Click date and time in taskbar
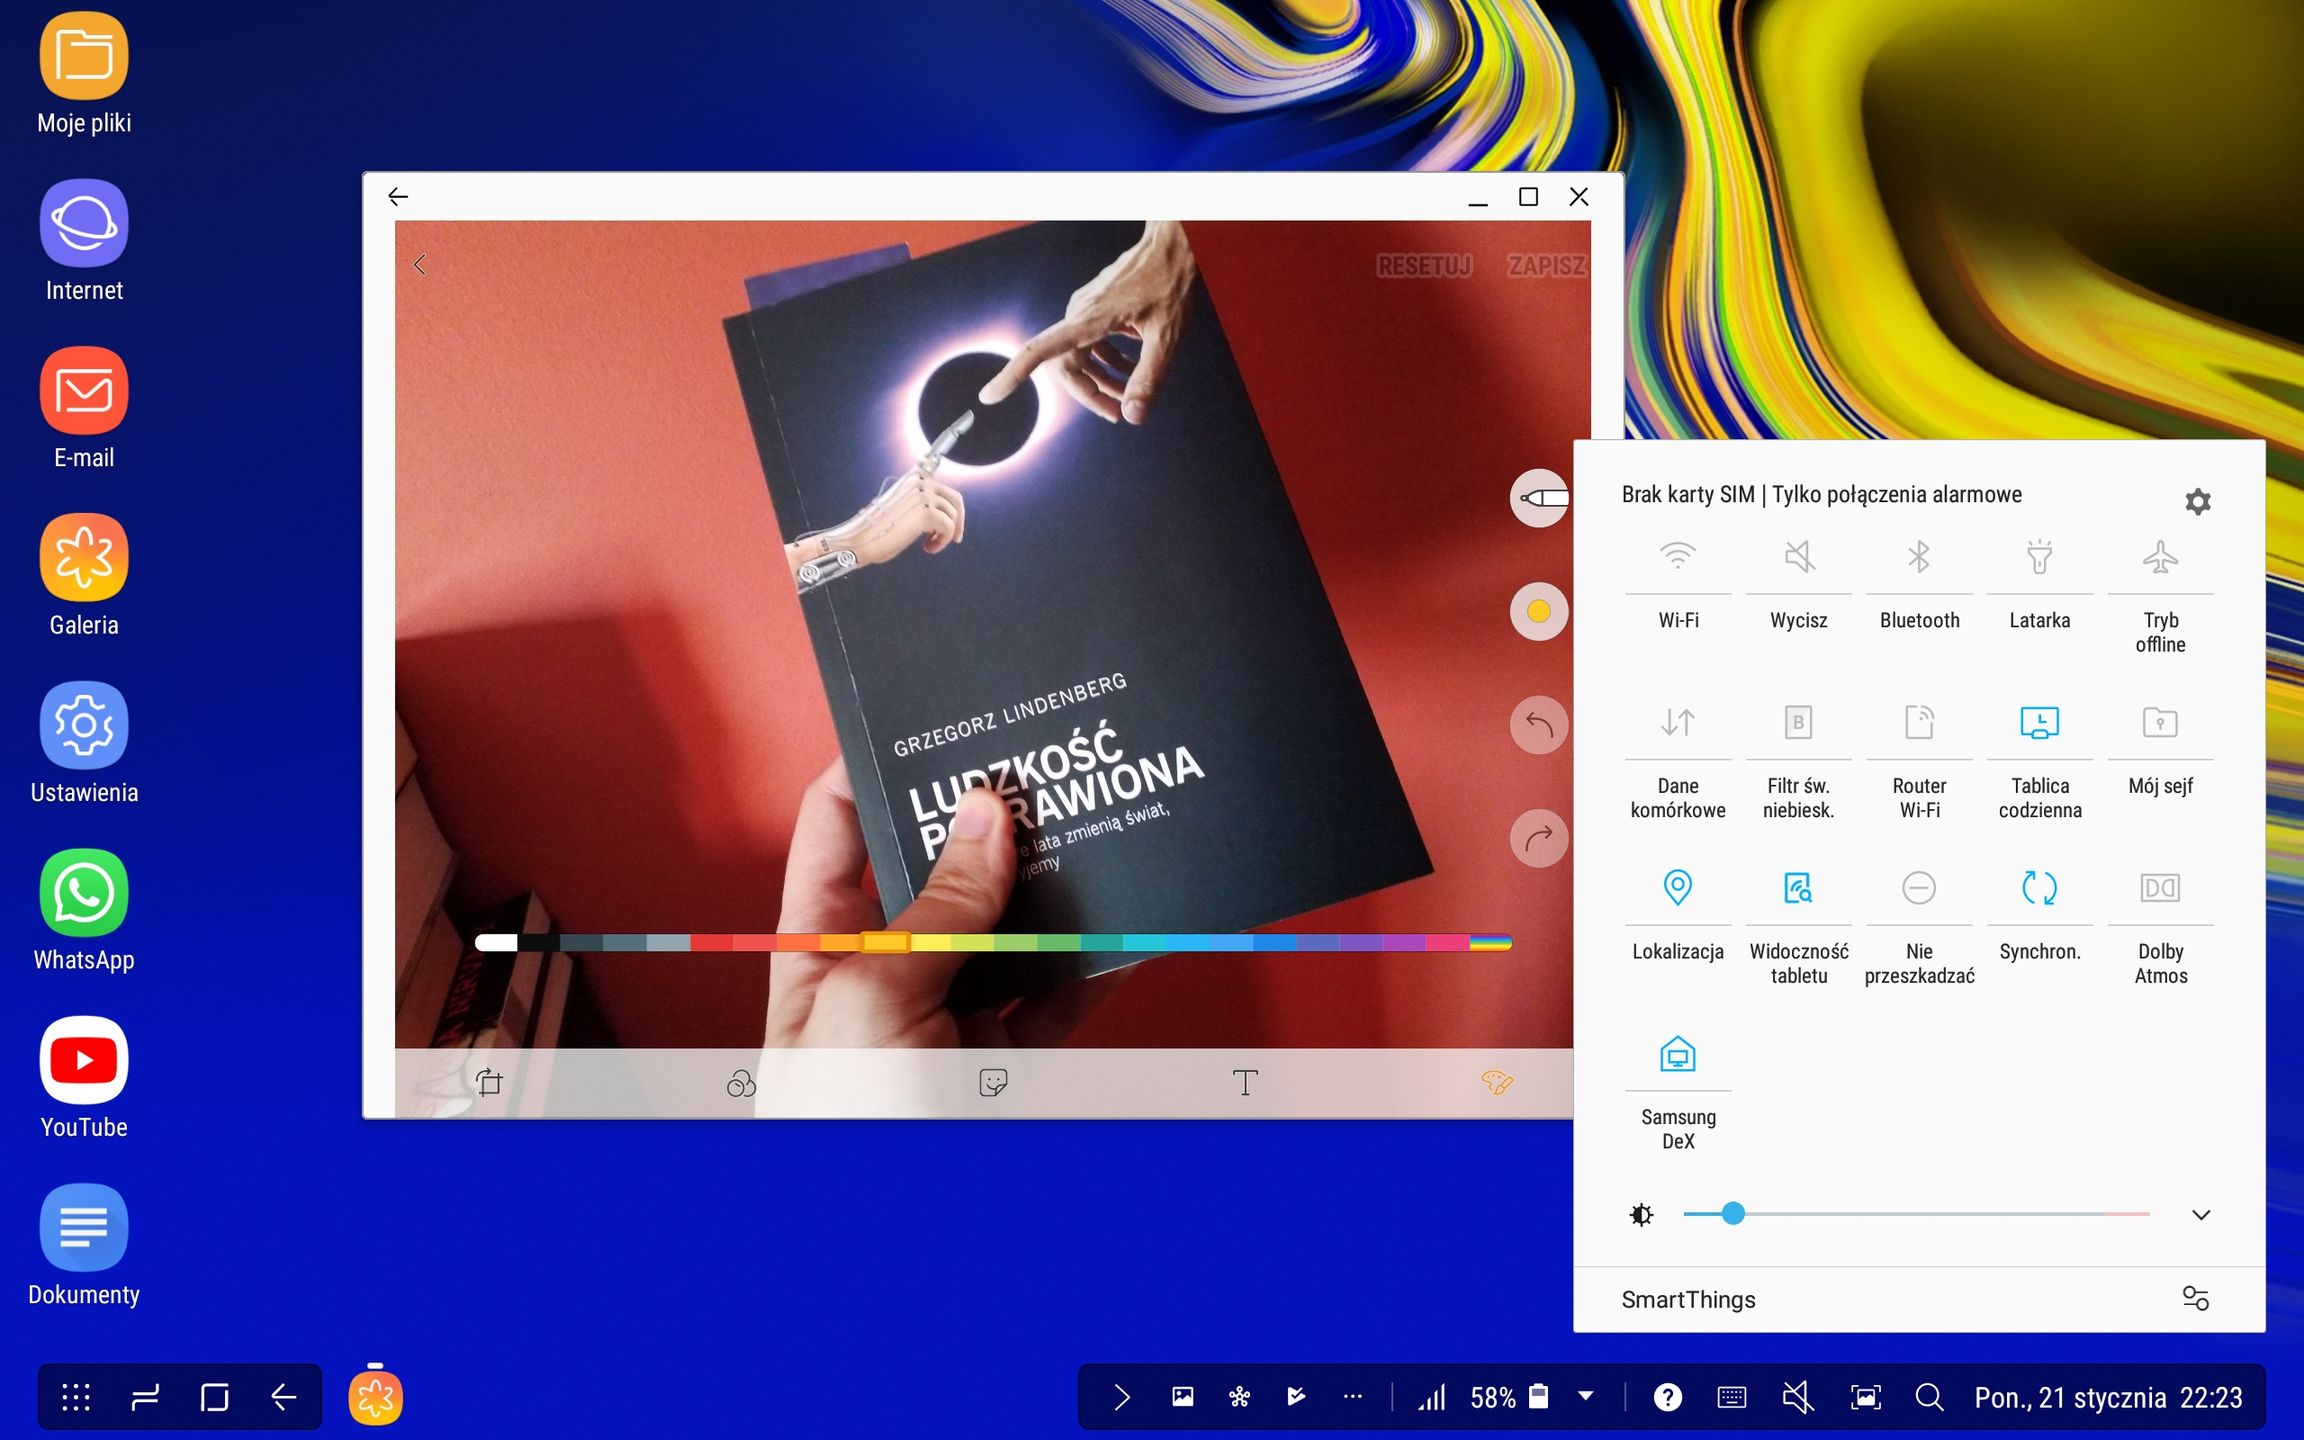This screenshot has height=1440, width=2304. (x=2108, y=1397)
